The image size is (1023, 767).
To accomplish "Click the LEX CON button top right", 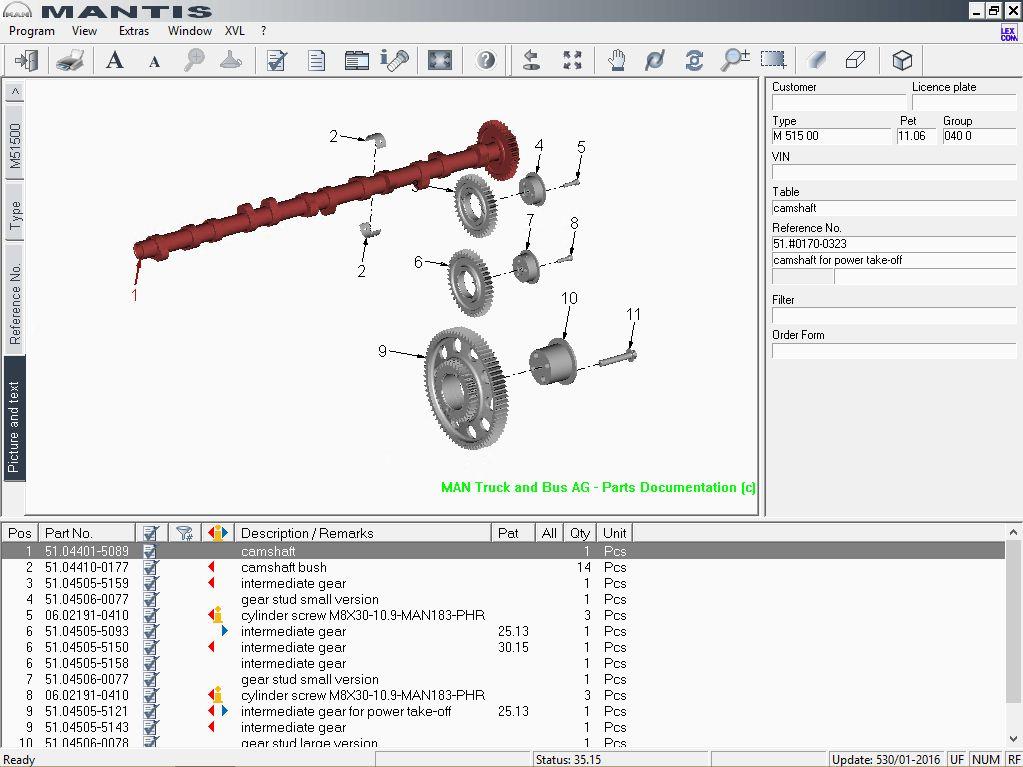I will (x=1007, y=31).
